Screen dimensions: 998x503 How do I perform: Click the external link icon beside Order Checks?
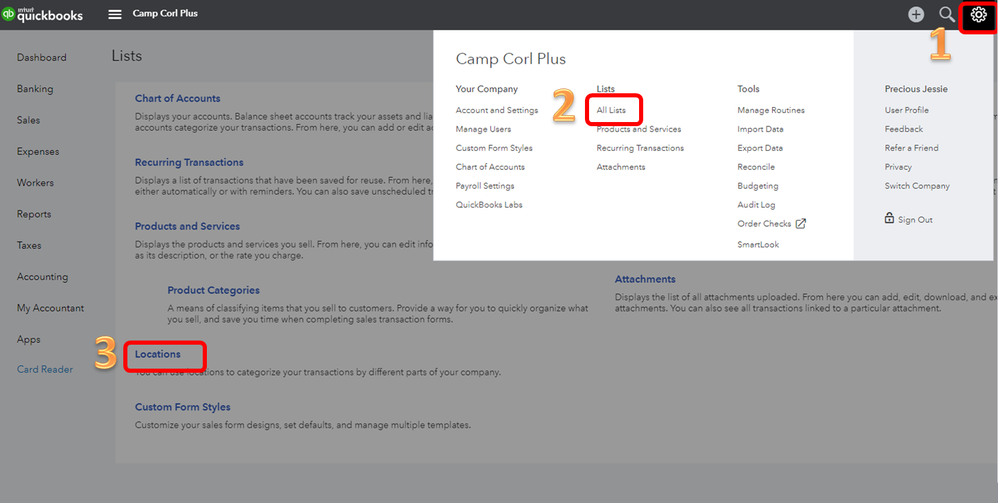[801, 223]
